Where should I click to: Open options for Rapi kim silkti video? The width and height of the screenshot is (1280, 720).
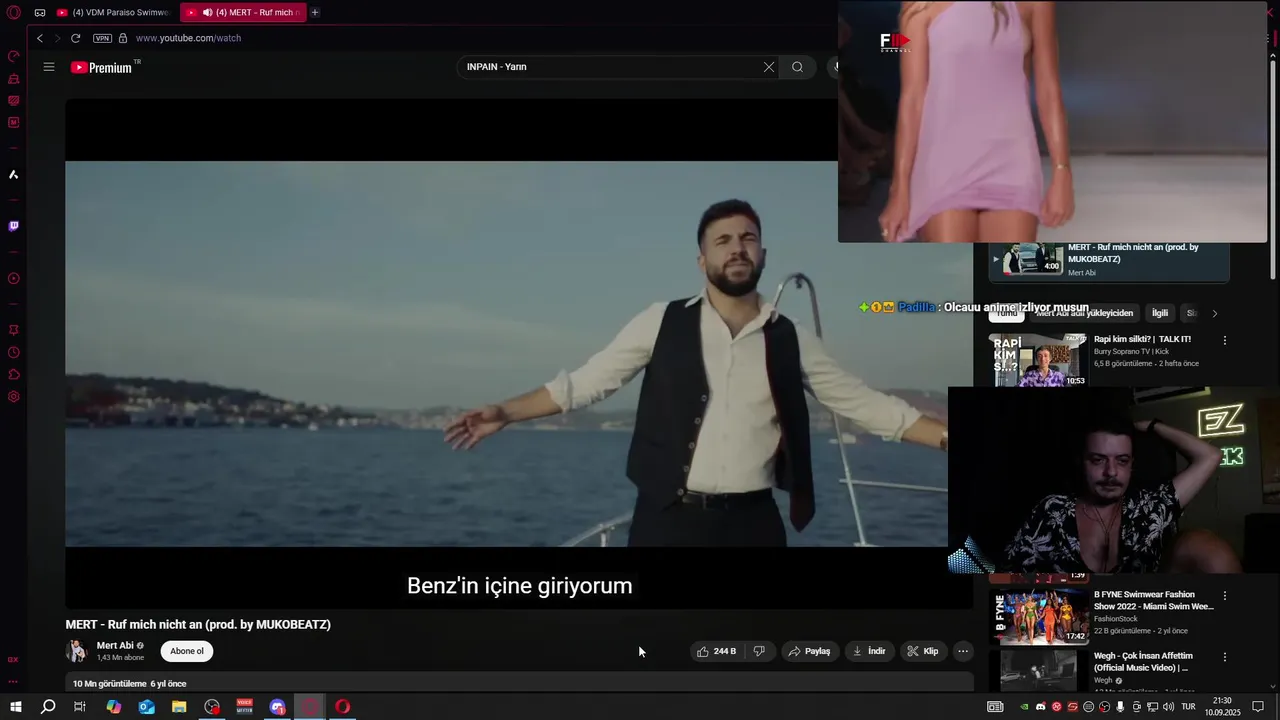coord(1224,340)
